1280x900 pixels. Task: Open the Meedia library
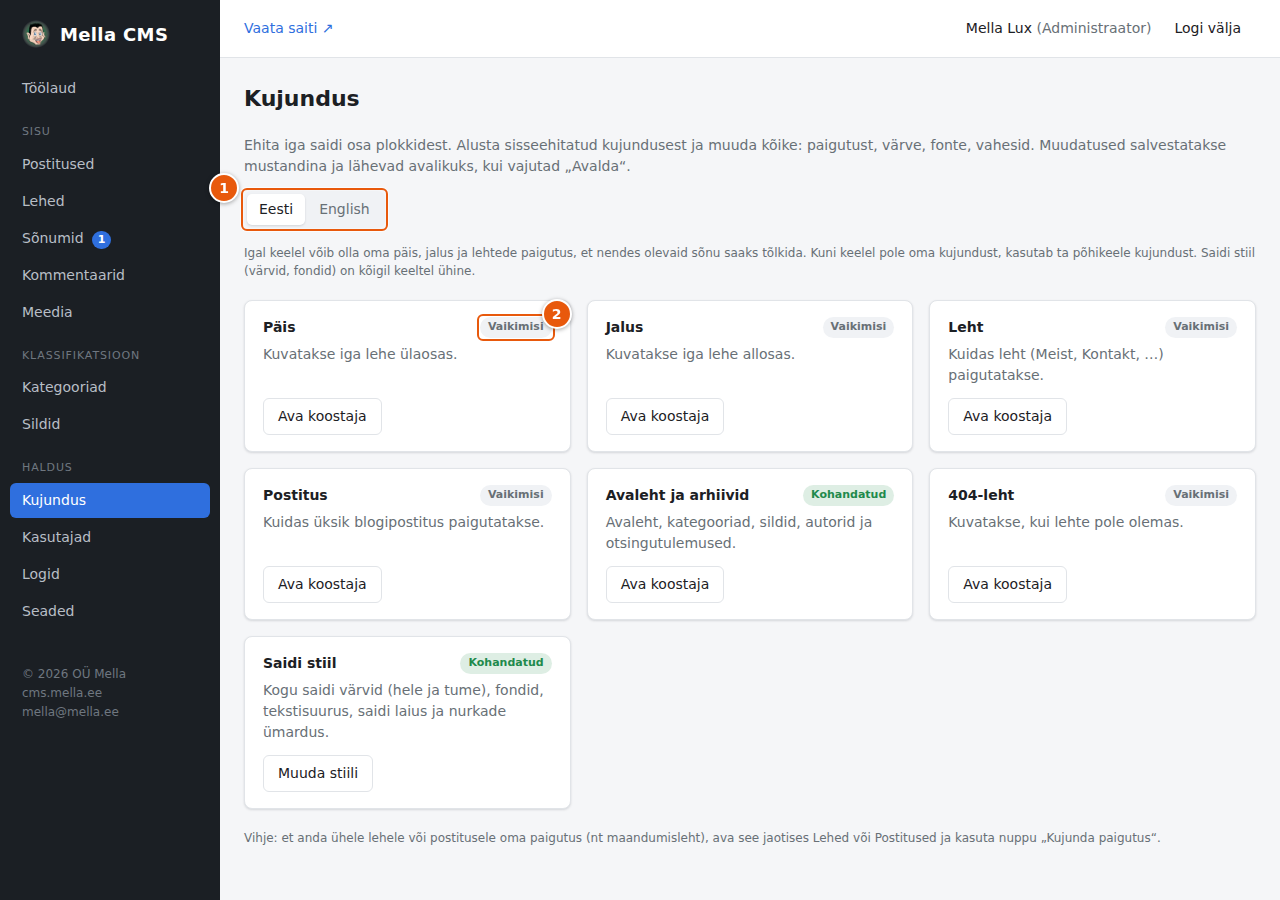(110, 312)
